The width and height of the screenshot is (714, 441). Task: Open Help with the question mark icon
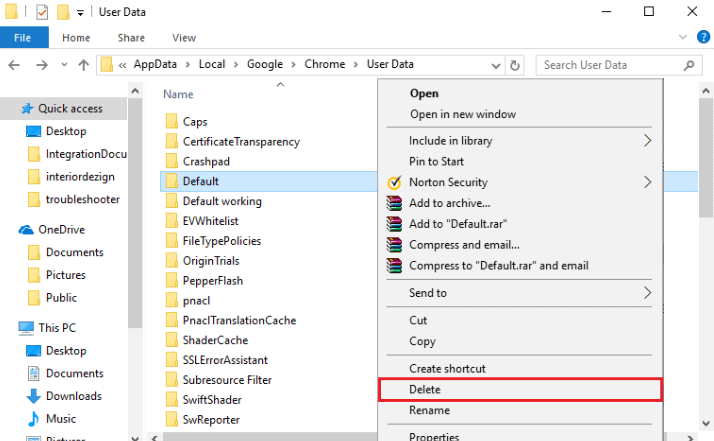[x=703, y=37]
